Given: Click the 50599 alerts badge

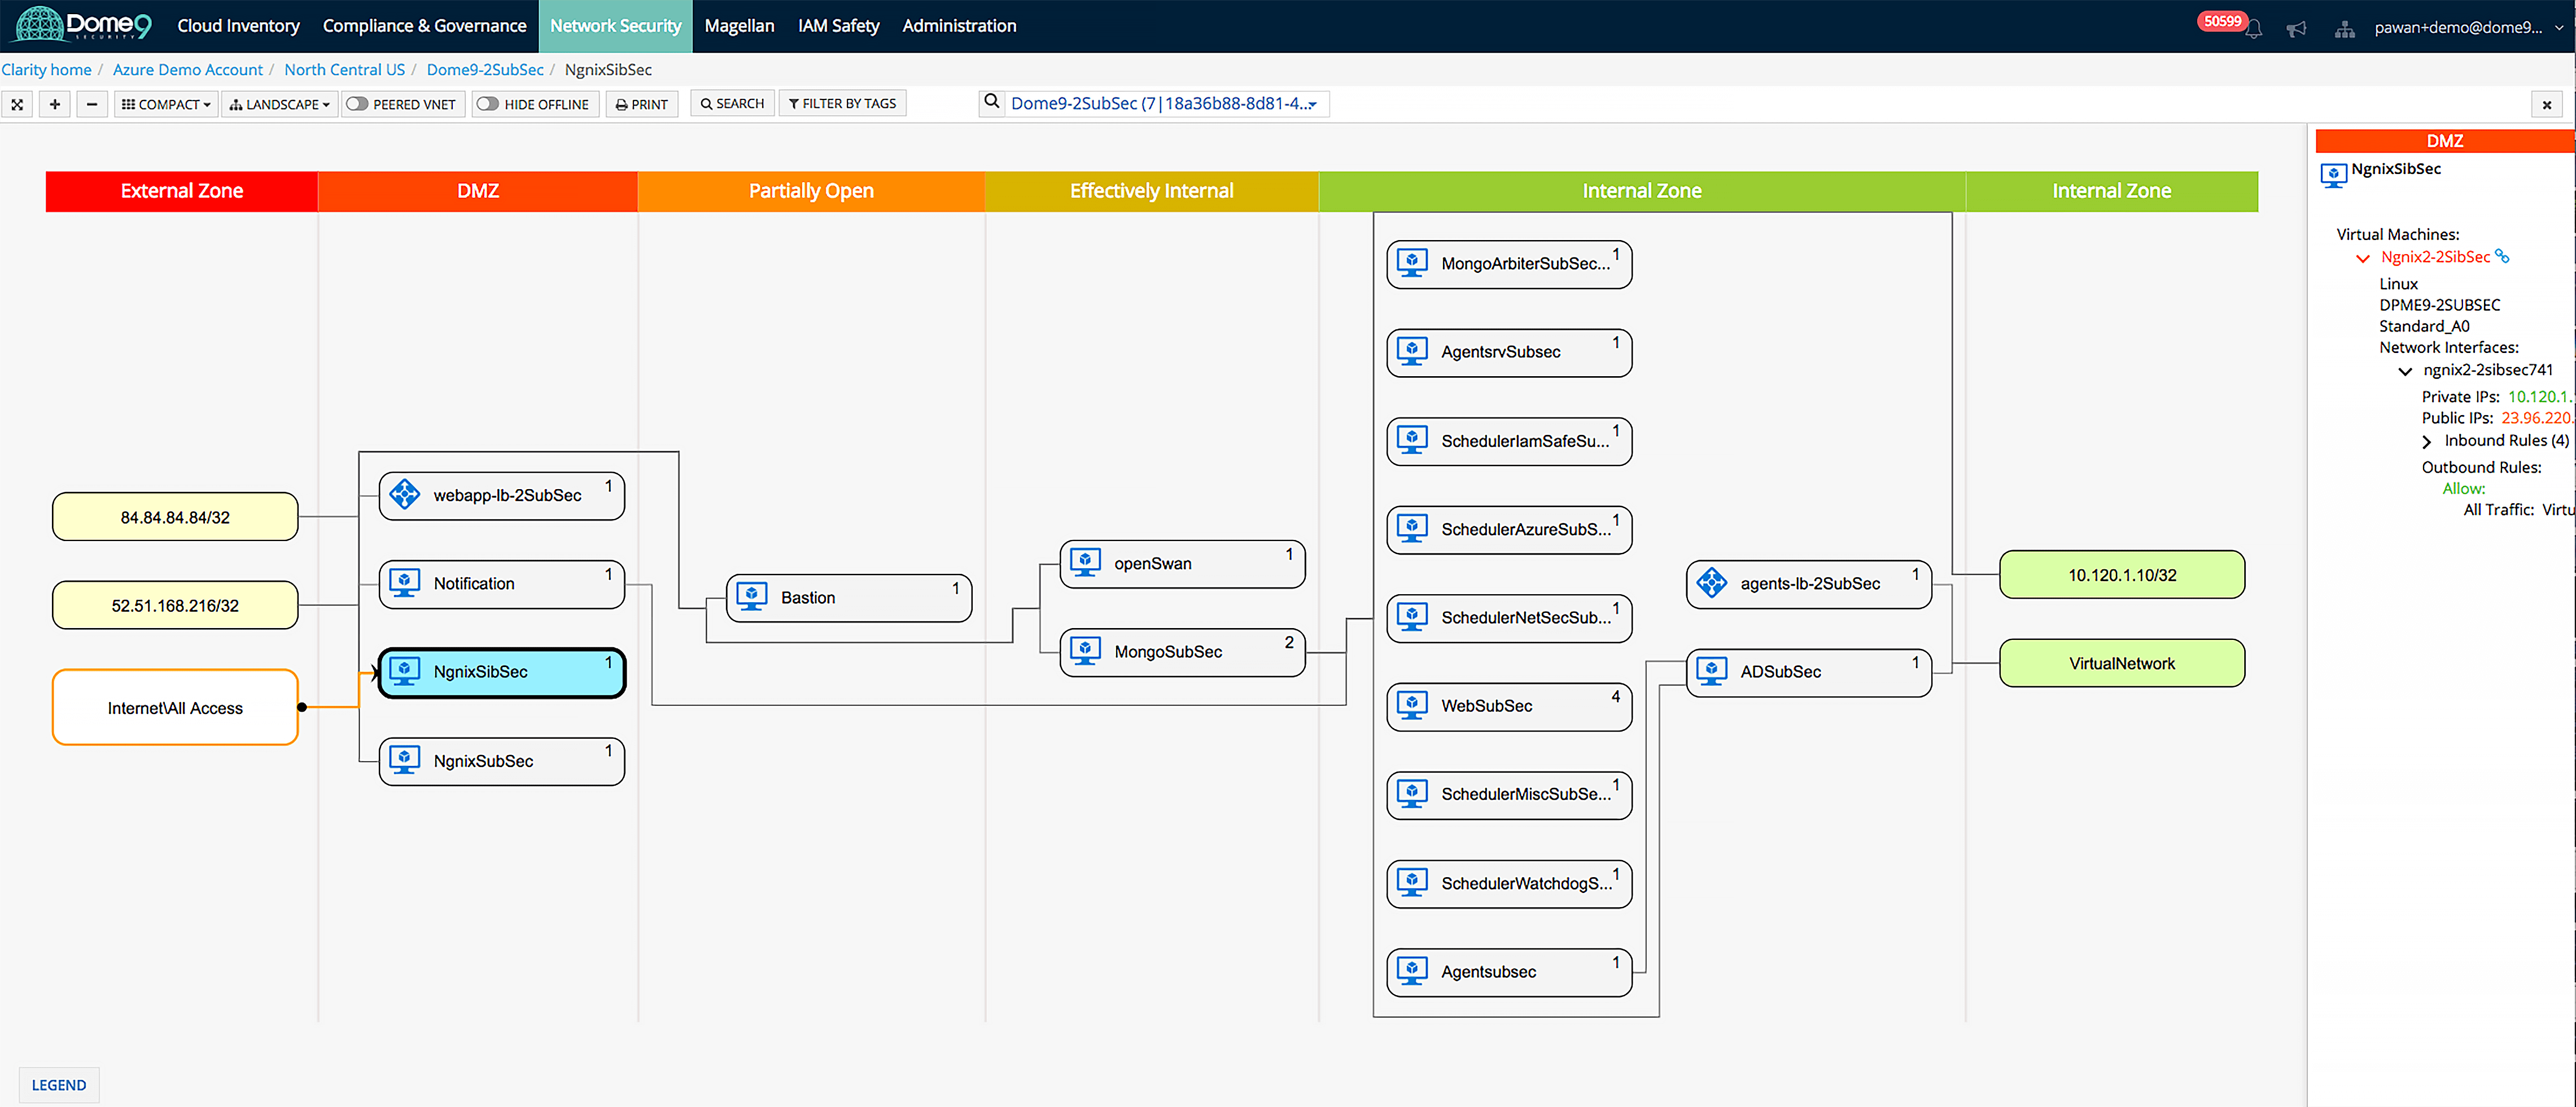Looking at the screenshot, I should point(2222,21).
